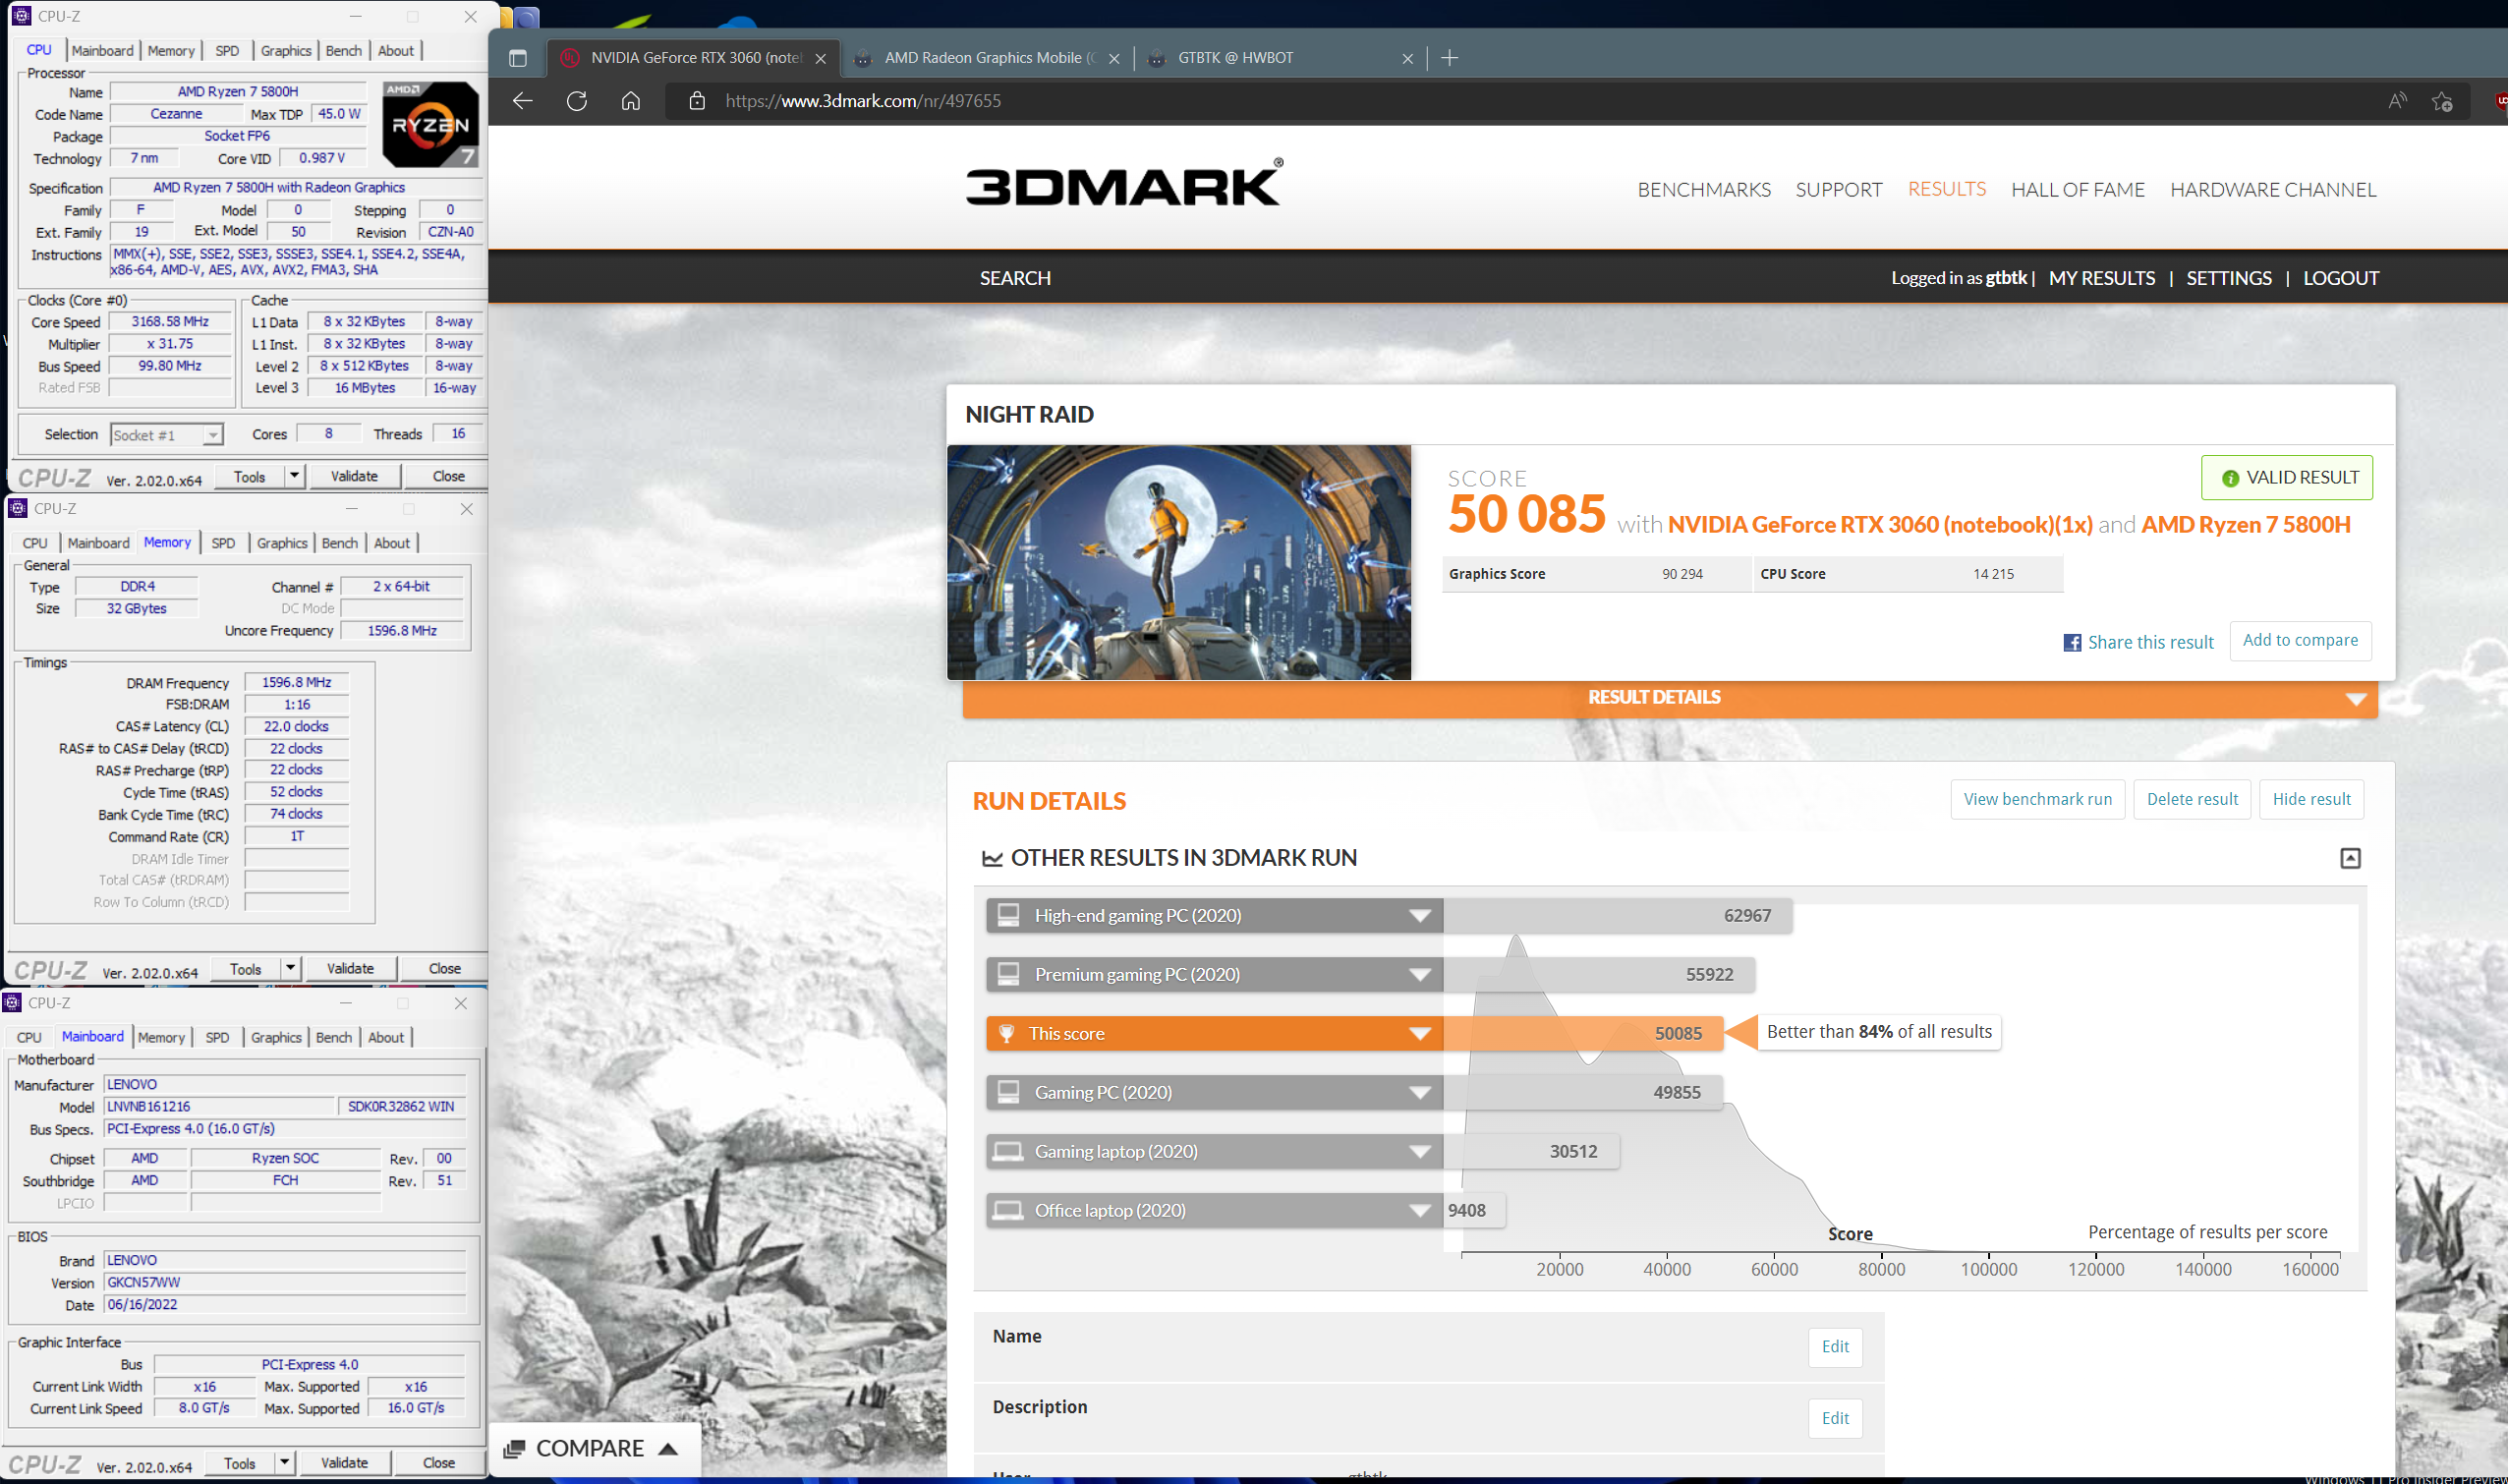Click the Night Raid thumbnail image
Image resolution: width=2508 pixels, height=1484 pixels.
click(x=1179, y=562)
